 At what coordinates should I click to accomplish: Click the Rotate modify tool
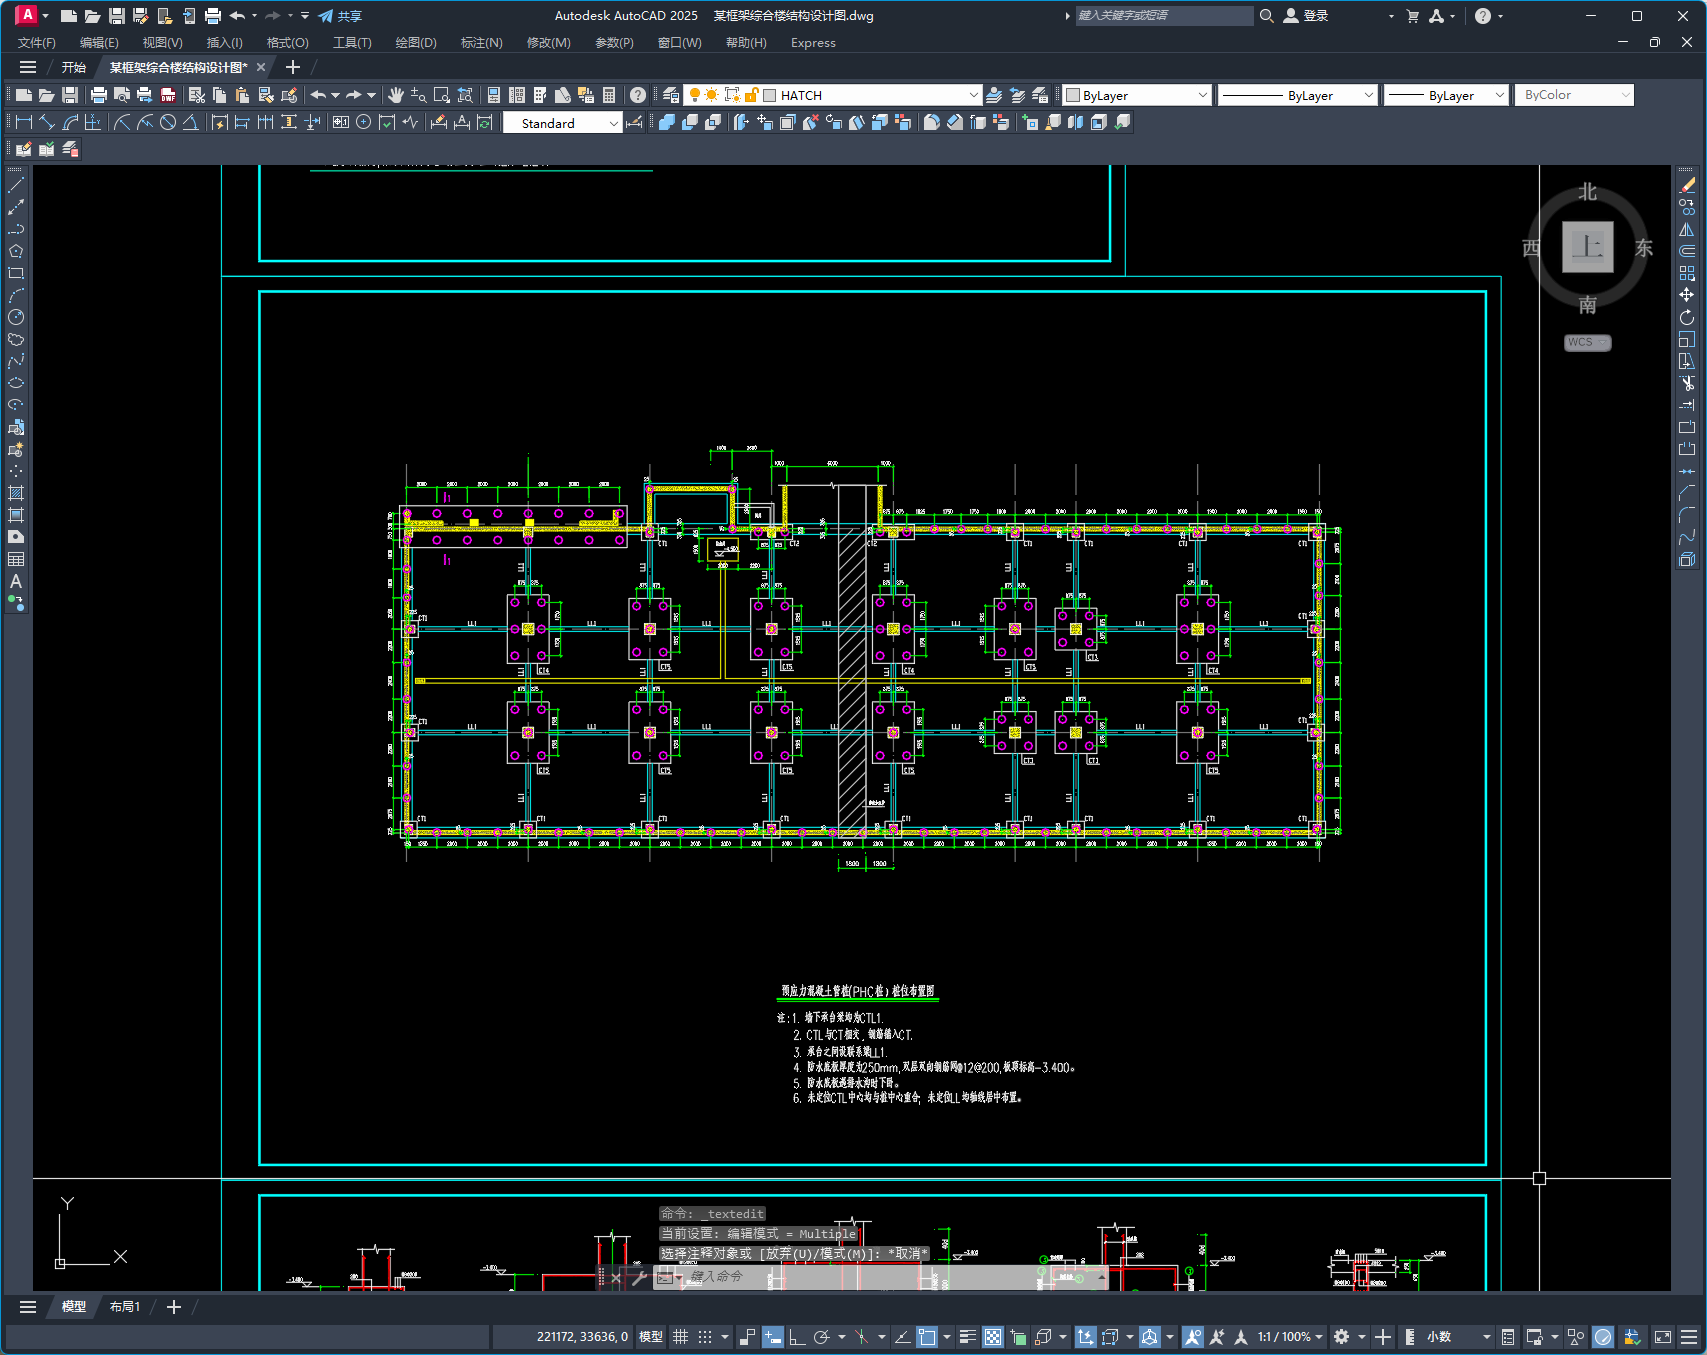1687,317
